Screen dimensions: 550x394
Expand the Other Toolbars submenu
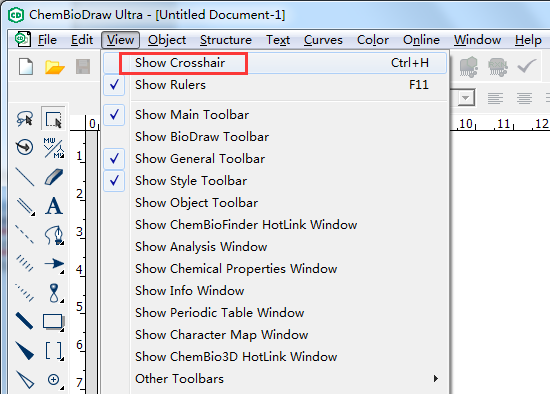click(275, 379)
